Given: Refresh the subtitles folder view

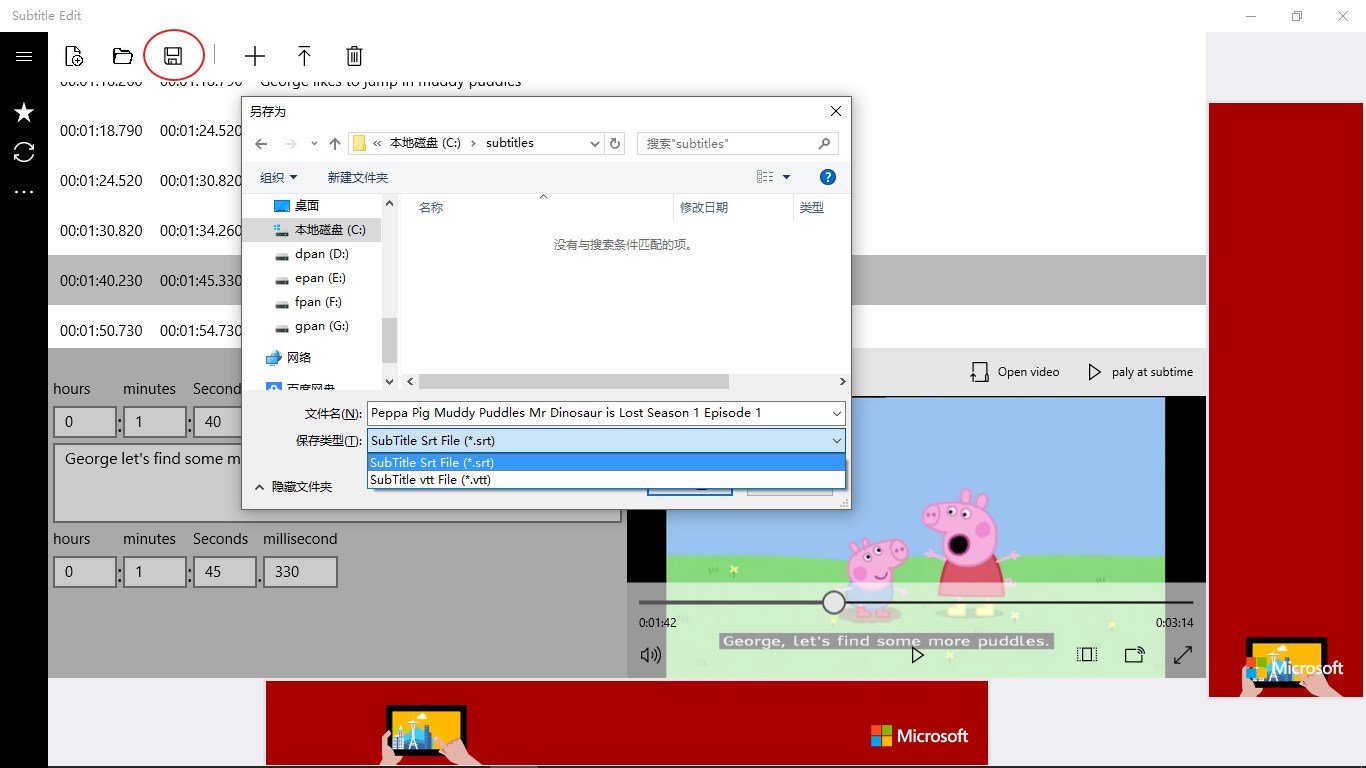Looking at the screenshot, I should pos(615,143).
